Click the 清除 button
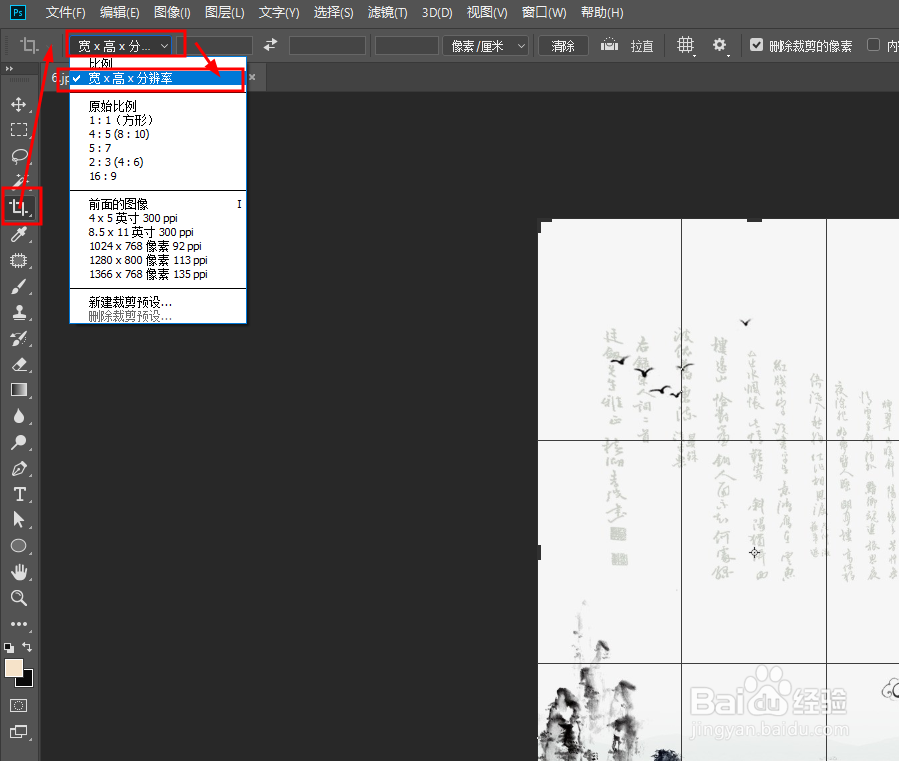899x761 pixels. coord(562,45)
